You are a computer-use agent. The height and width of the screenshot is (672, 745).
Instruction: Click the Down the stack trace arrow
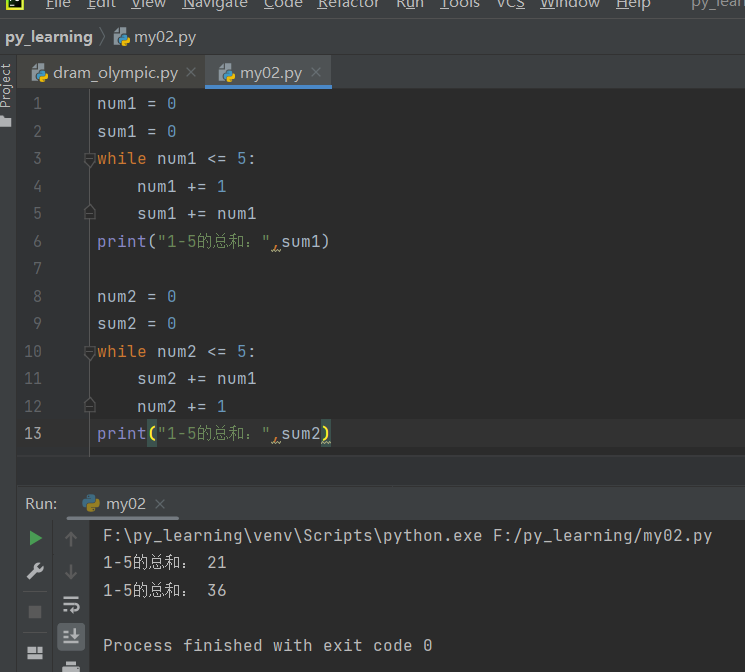[71, 571]
